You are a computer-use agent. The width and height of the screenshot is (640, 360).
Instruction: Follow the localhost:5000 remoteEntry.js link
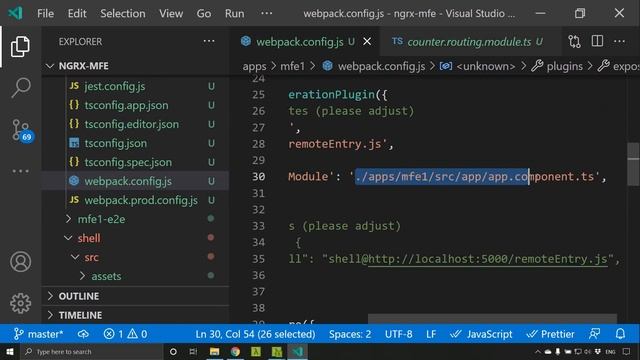pos(488,259)
